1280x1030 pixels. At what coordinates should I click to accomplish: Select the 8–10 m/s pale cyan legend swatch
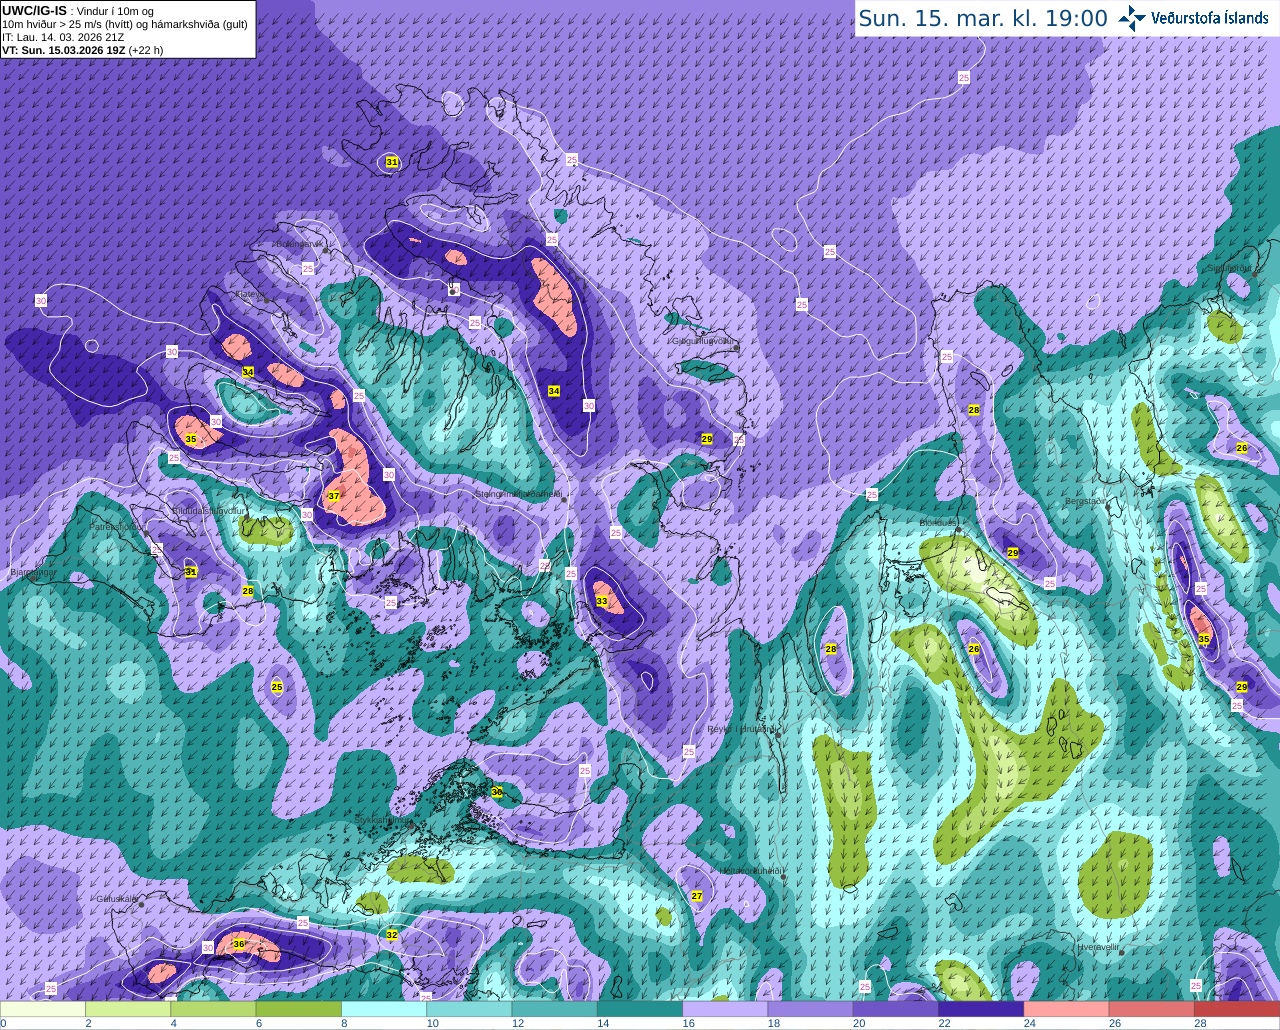click(x=384, y=1009)
